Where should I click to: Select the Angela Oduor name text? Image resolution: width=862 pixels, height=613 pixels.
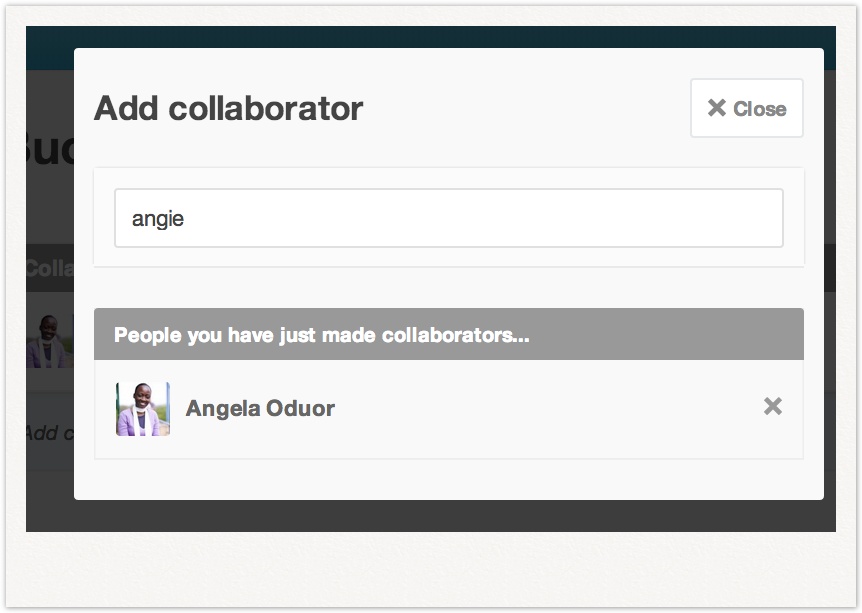click(x=260, y=408)
